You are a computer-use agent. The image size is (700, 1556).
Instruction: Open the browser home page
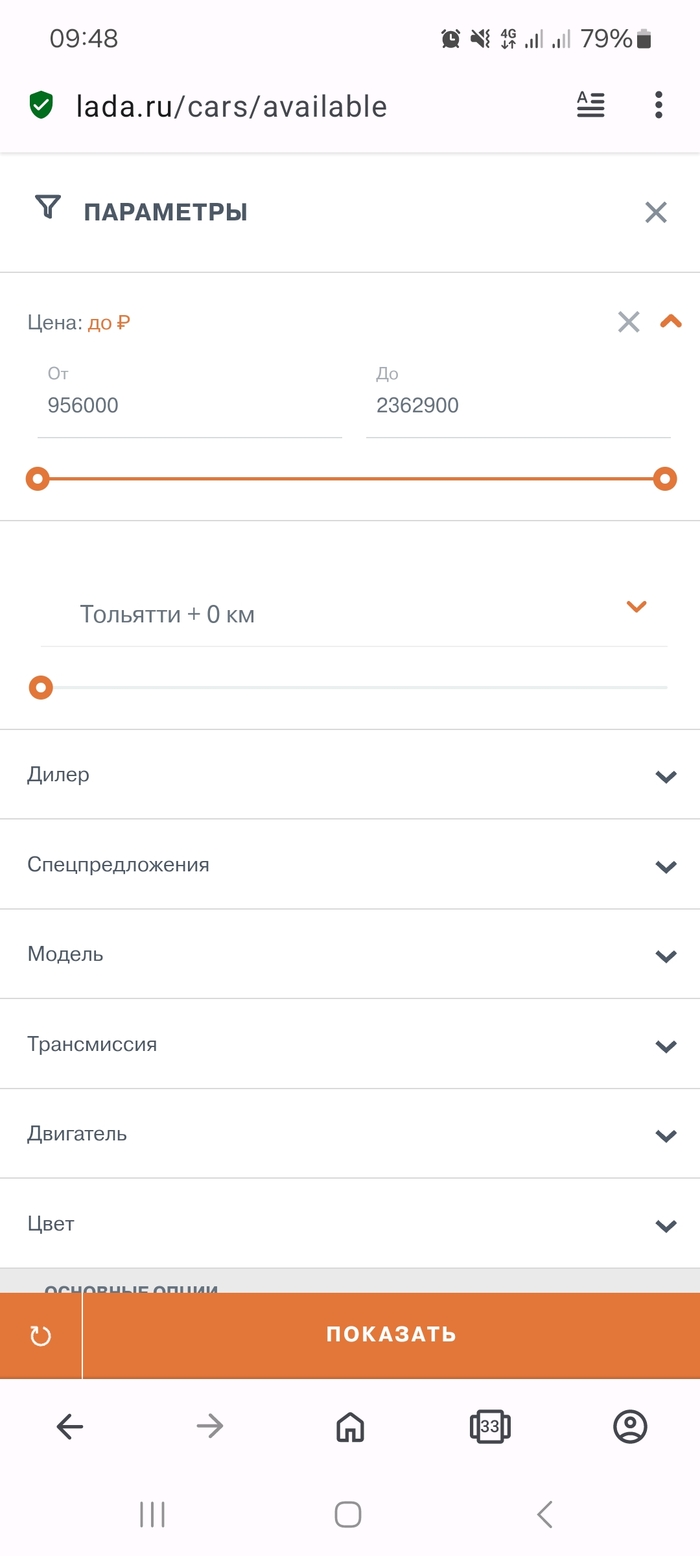[350, 1426]
